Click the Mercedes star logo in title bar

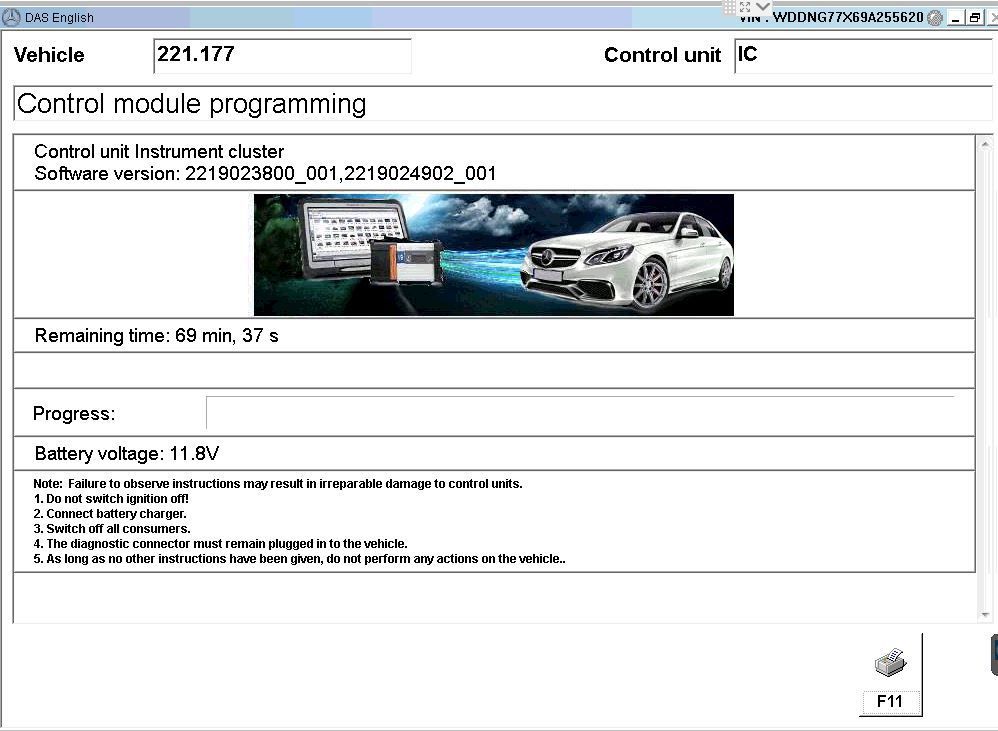tap(12, 17)
